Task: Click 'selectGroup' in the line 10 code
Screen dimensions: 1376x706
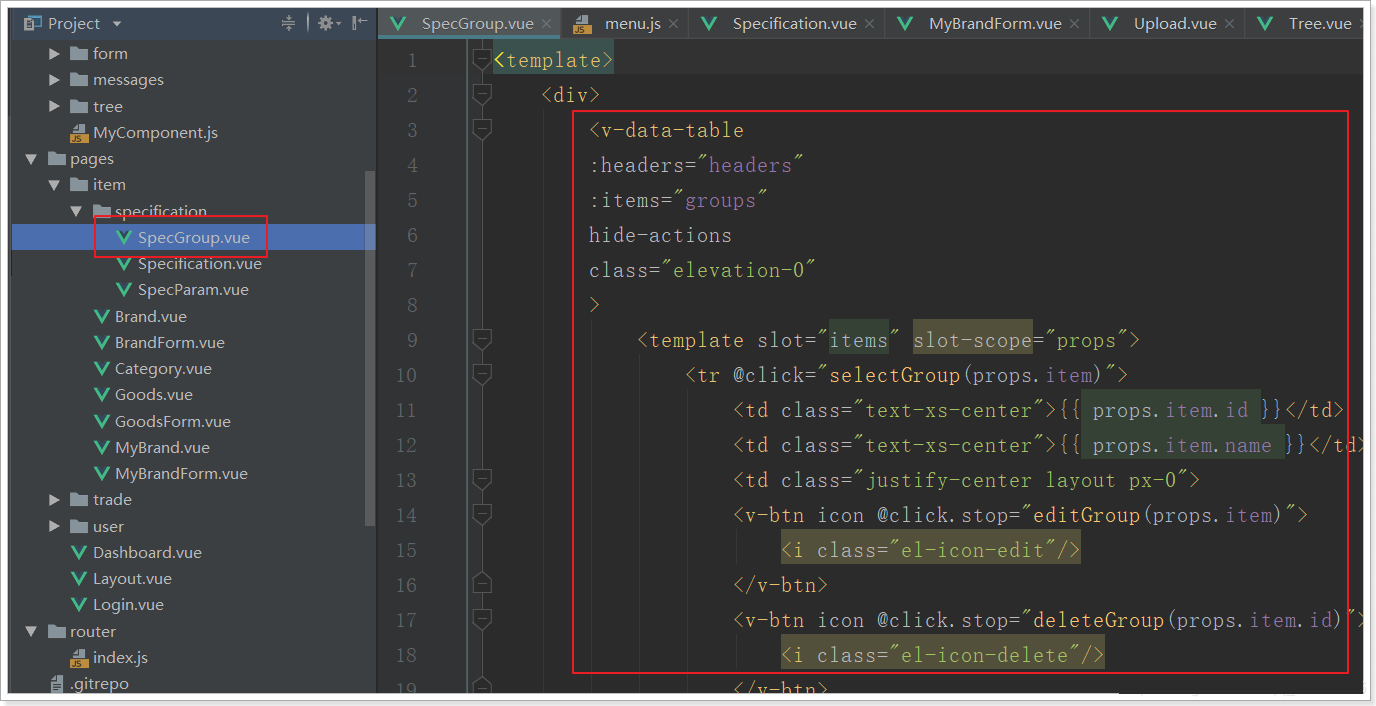Action: [895, 375]
